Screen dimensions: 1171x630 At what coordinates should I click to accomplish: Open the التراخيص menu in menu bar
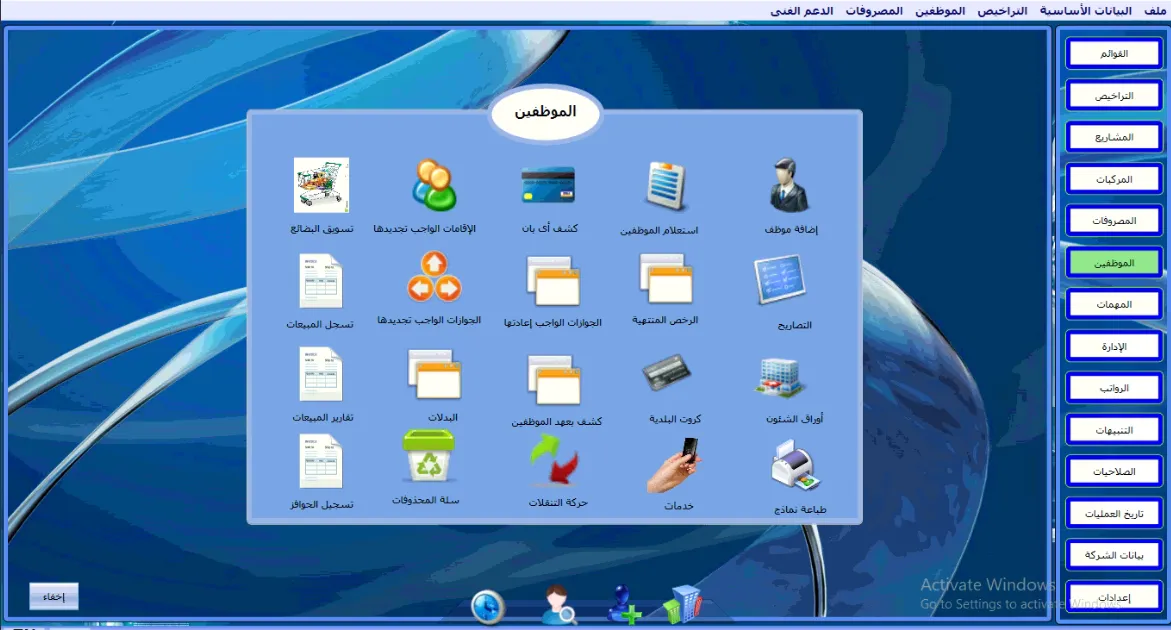coord(1002,10)
